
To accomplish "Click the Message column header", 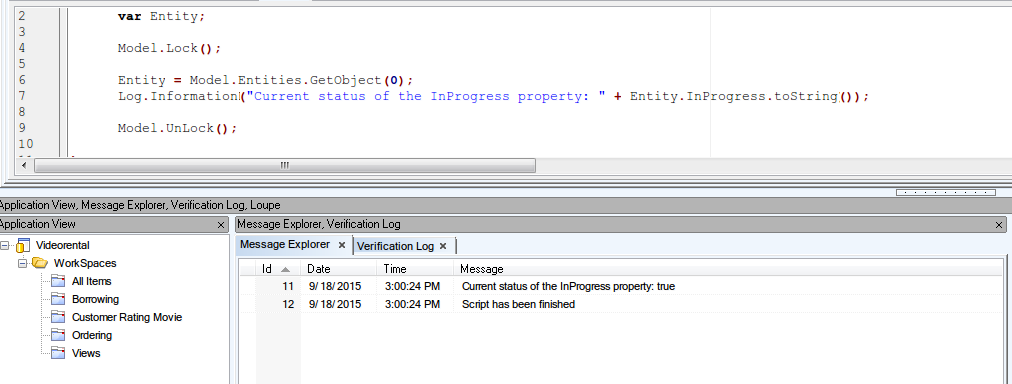I will tap(727, 269).
